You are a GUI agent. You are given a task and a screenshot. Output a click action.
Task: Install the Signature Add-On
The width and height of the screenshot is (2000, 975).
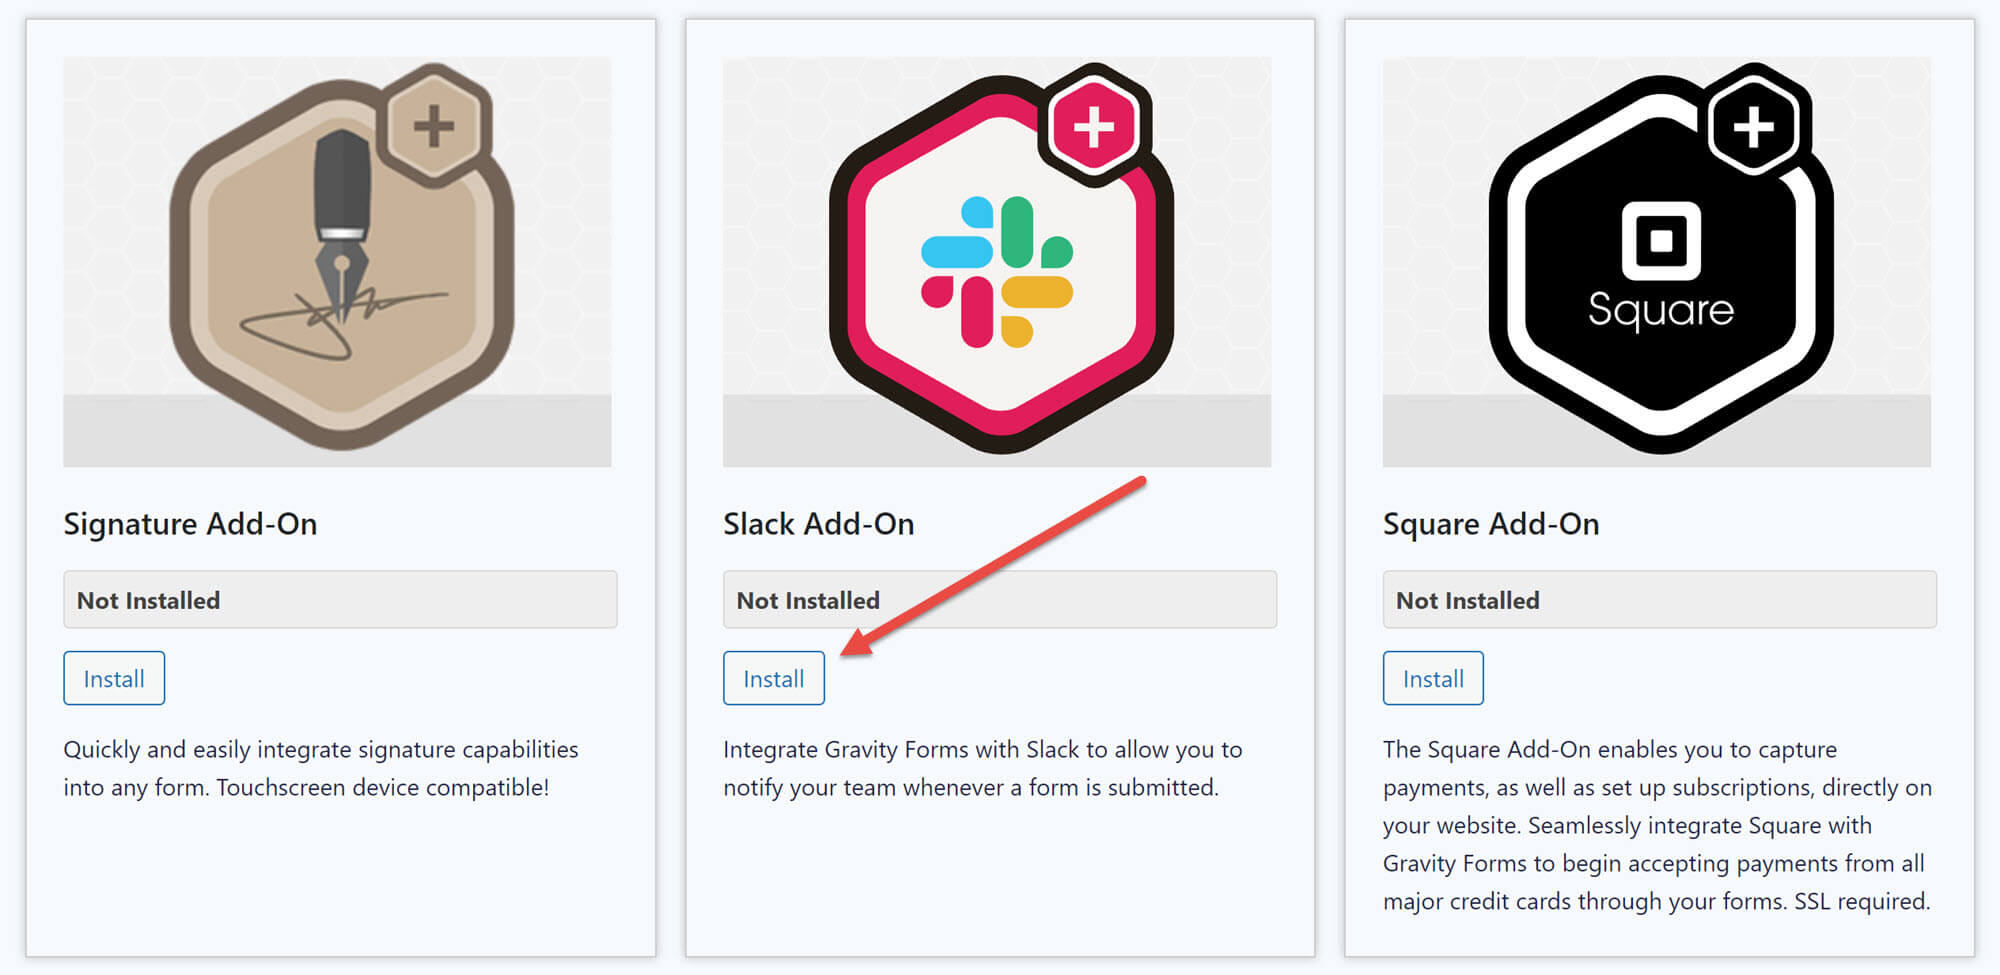pyautogui.click(x=114, y=678)
